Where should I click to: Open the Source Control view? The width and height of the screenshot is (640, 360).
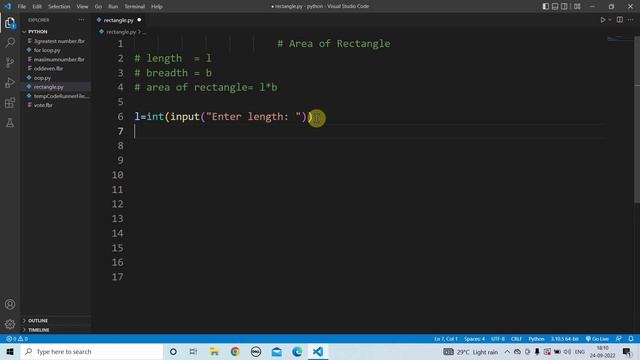[10, 62]
